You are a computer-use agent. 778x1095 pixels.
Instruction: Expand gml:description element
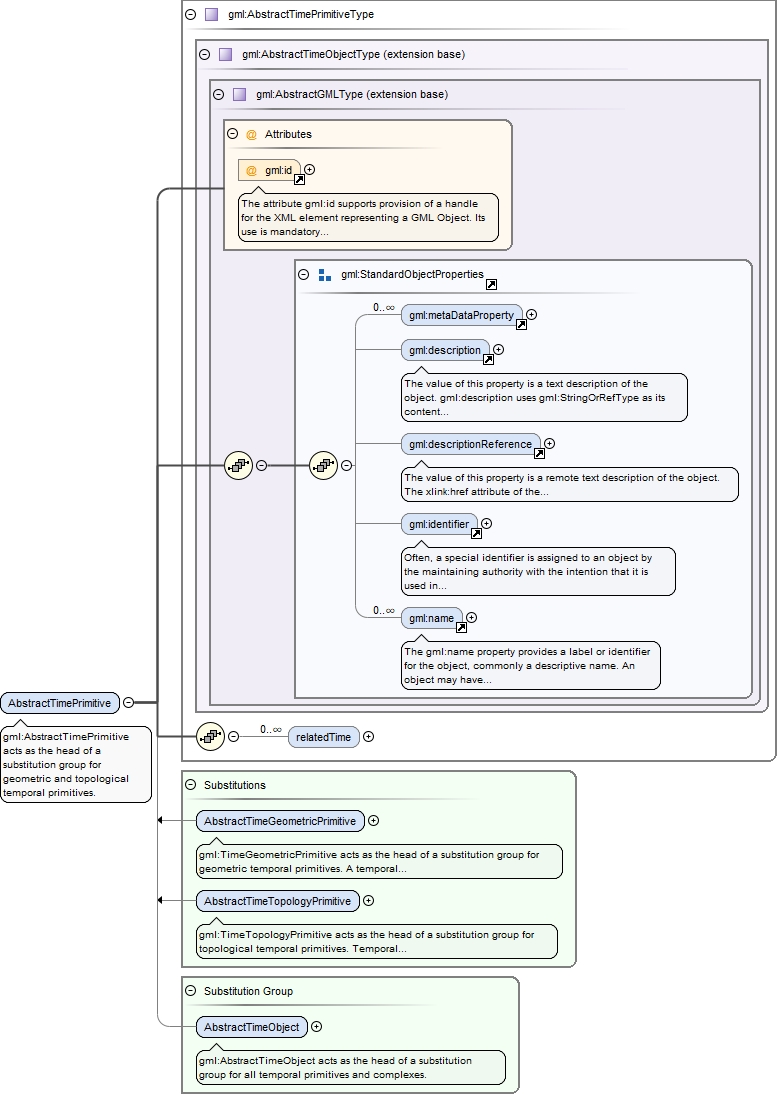(499, 350)
